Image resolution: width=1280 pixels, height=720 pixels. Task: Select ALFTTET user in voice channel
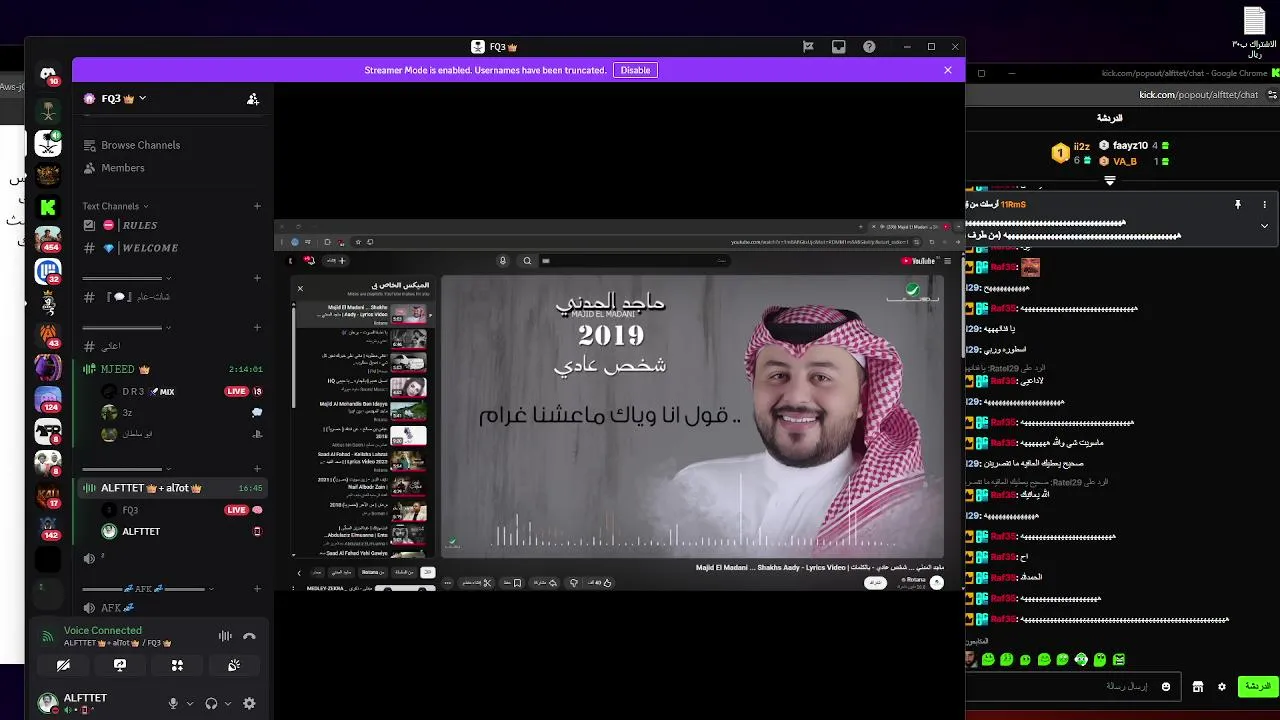click(x=182, y=531)
